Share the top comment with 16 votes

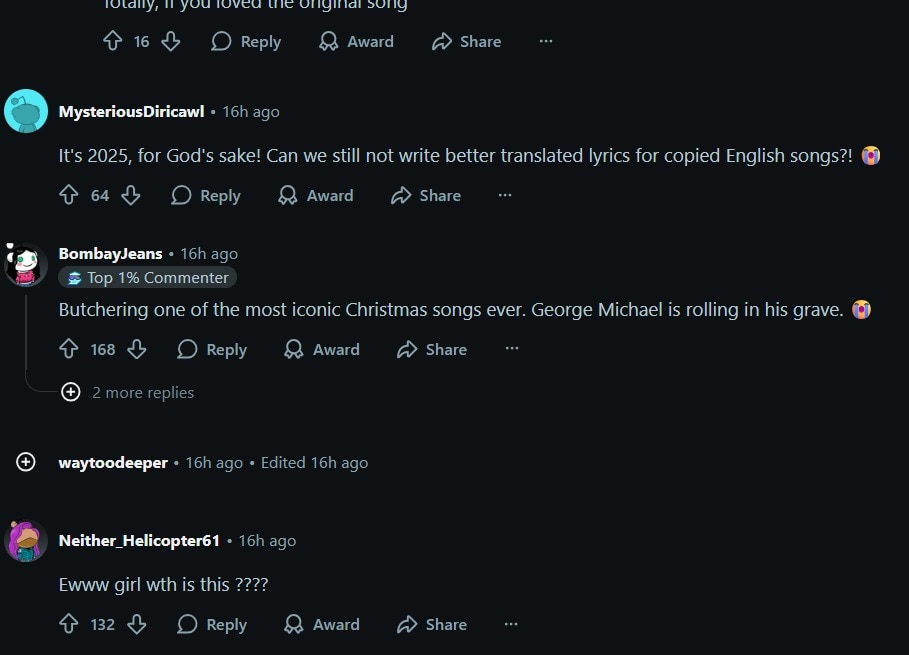tap(466, 41)
